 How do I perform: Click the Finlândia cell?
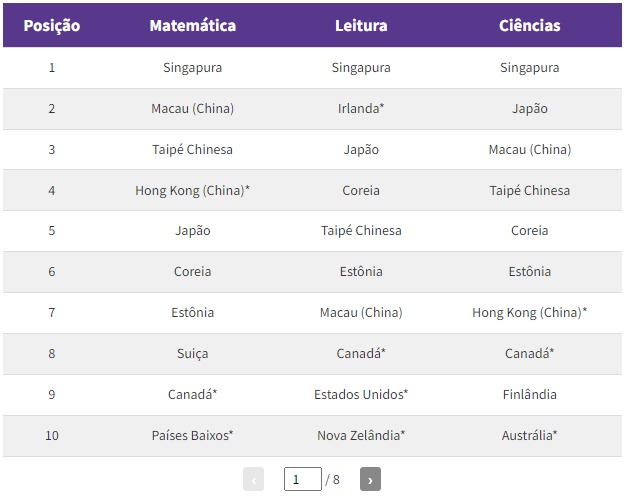[529, 394]
